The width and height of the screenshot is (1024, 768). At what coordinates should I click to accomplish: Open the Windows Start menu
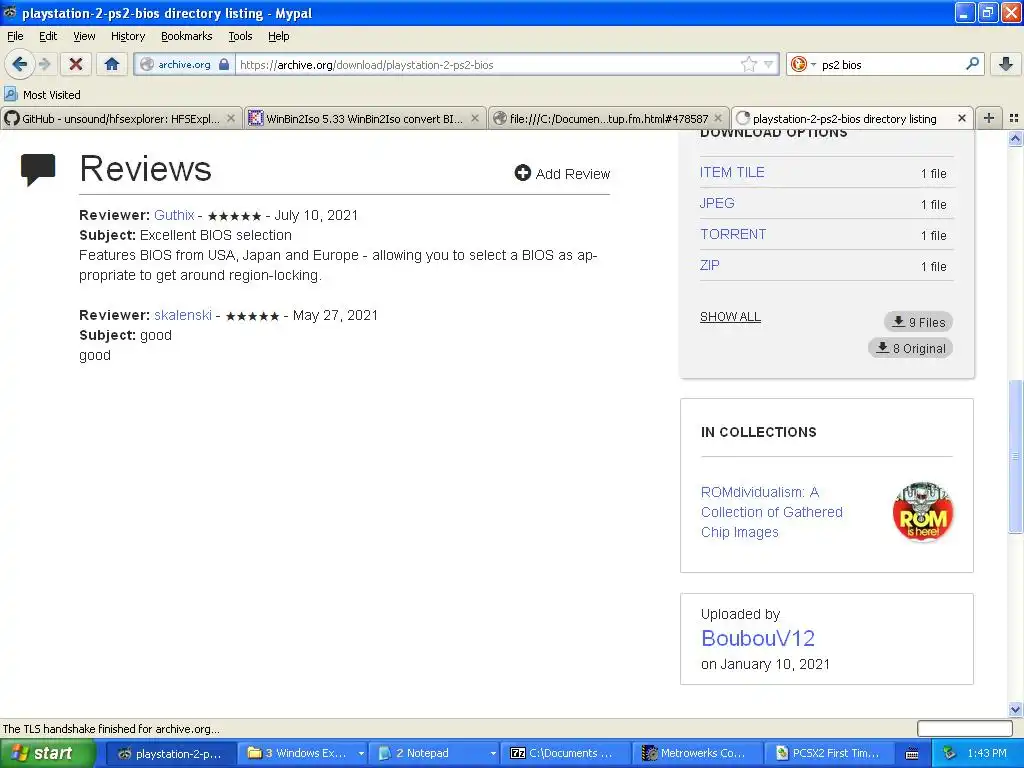47,753
